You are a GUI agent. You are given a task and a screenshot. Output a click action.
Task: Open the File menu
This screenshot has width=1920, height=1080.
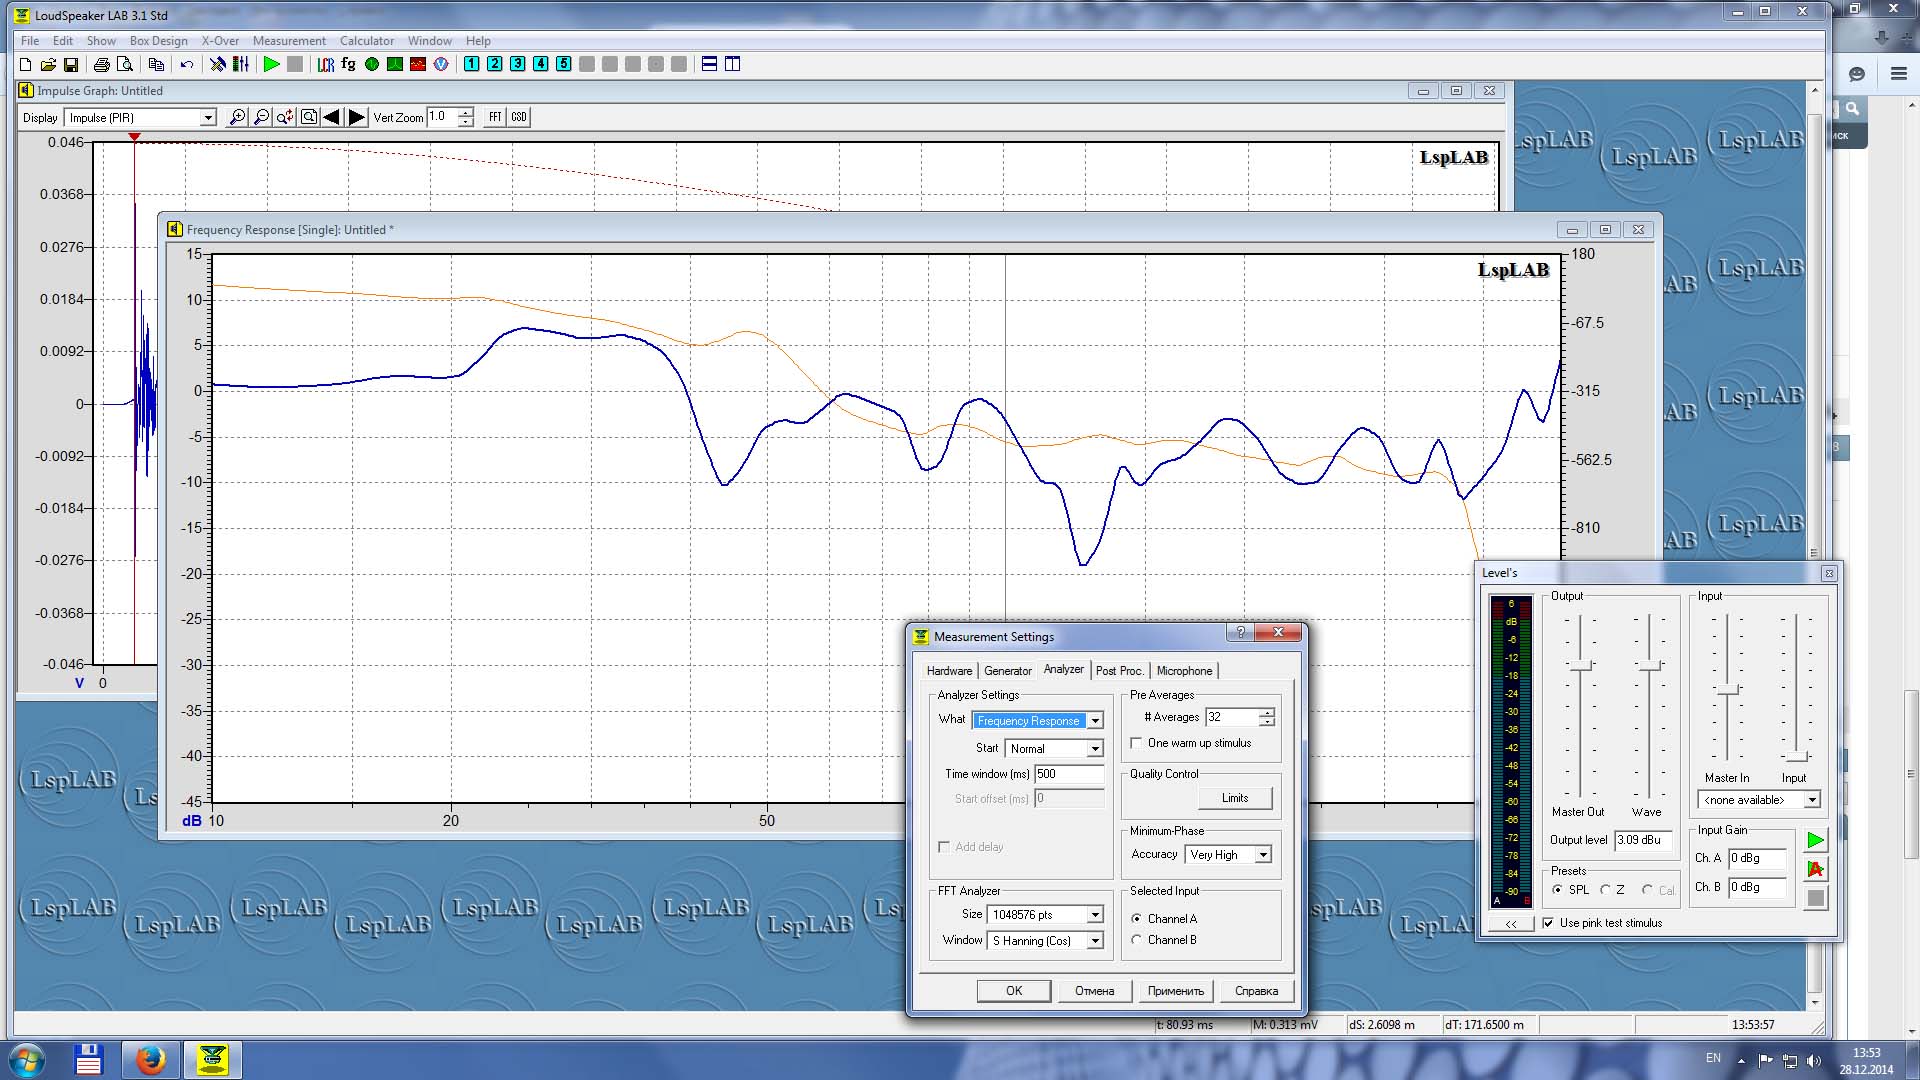30,41
